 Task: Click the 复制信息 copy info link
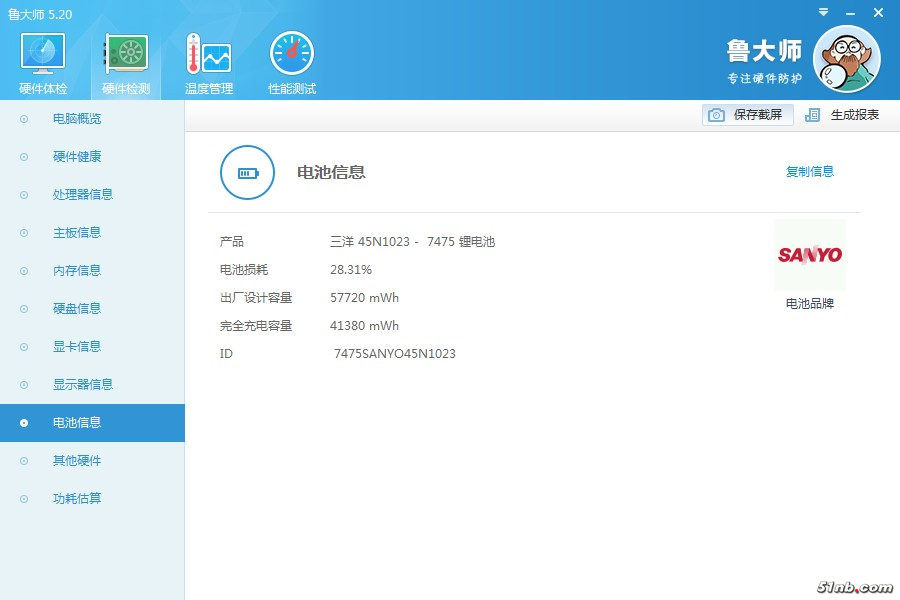809,172
